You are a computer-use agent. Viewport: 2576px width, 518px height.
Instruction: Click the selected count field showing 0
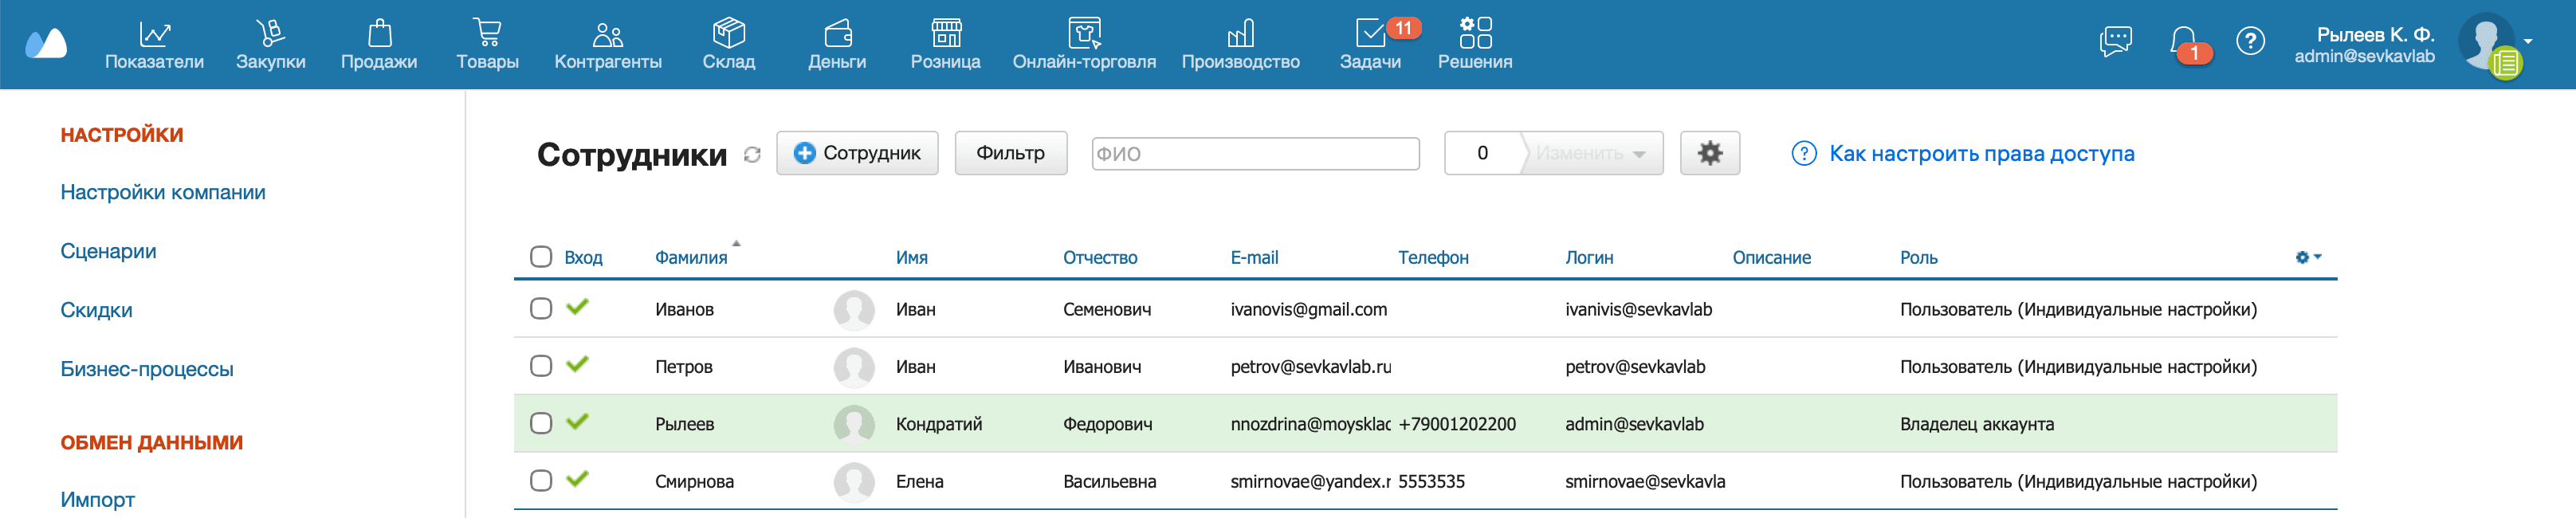point(1482,153)
